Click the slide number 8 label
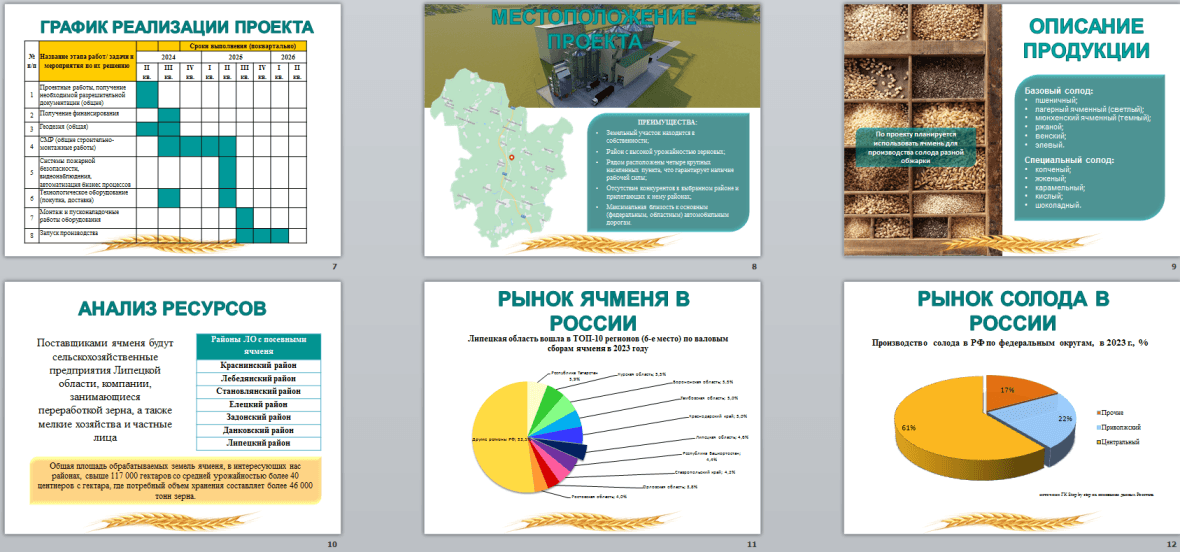Image resolution: width=1180 pixels, height=552 pixels. (x=753, y=267)
